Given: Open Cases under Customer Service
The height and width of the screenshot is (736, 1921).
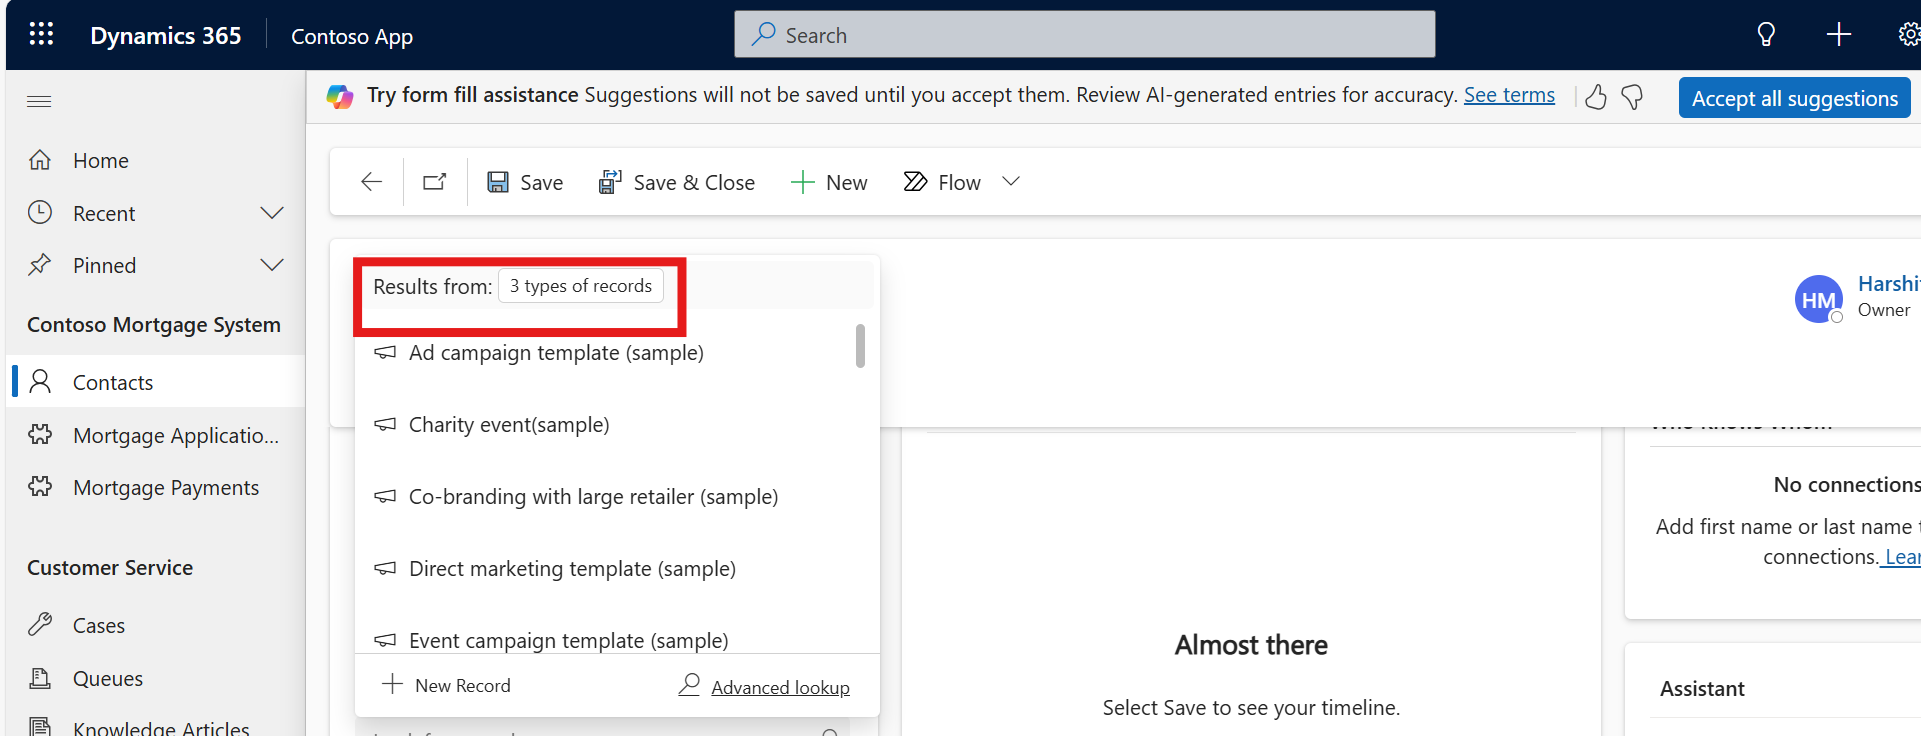Looking at the screenshot, I should [98, 626].
